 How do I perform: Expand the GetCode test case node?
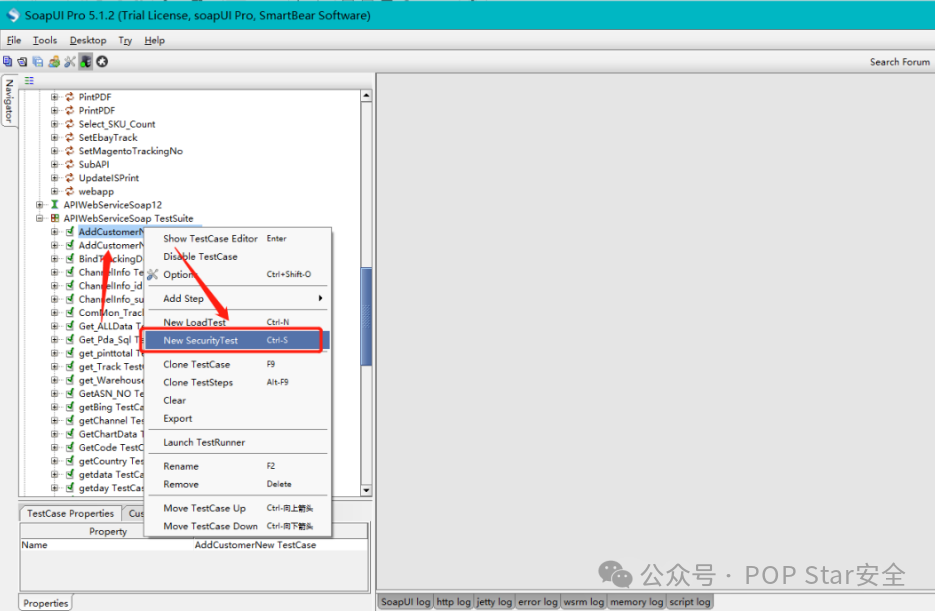point(54,447)
